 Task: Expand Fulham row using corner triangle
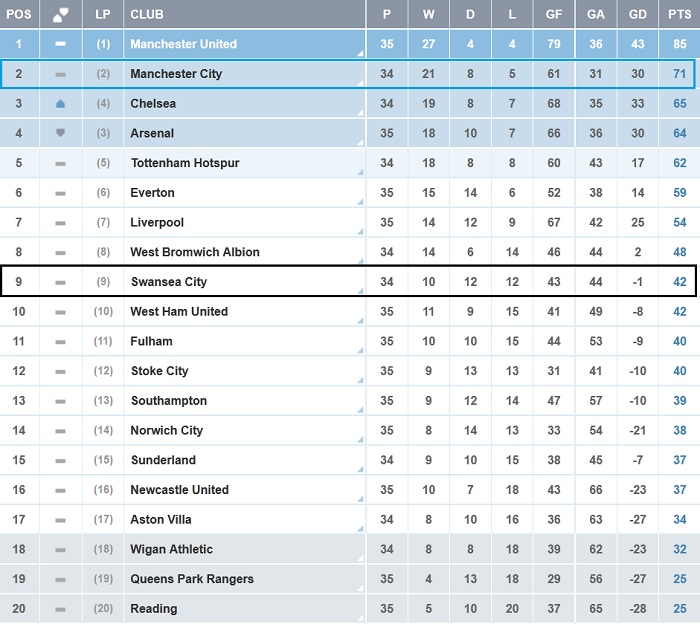(359, 351)
